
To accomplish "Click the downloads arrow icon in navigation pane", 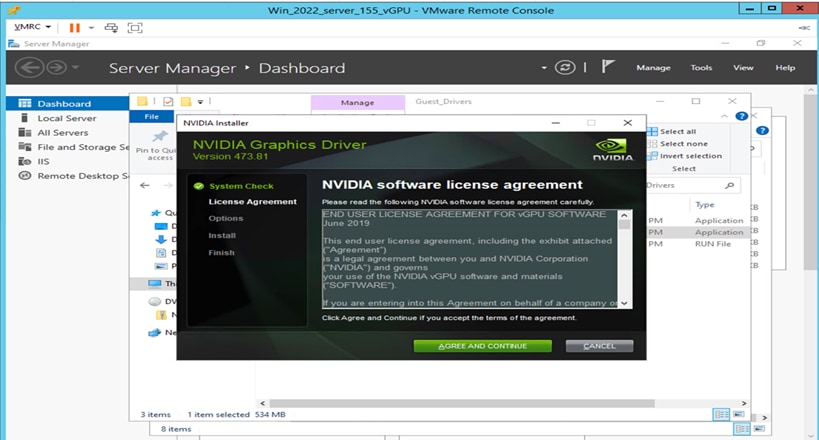I will click(161, 239).
